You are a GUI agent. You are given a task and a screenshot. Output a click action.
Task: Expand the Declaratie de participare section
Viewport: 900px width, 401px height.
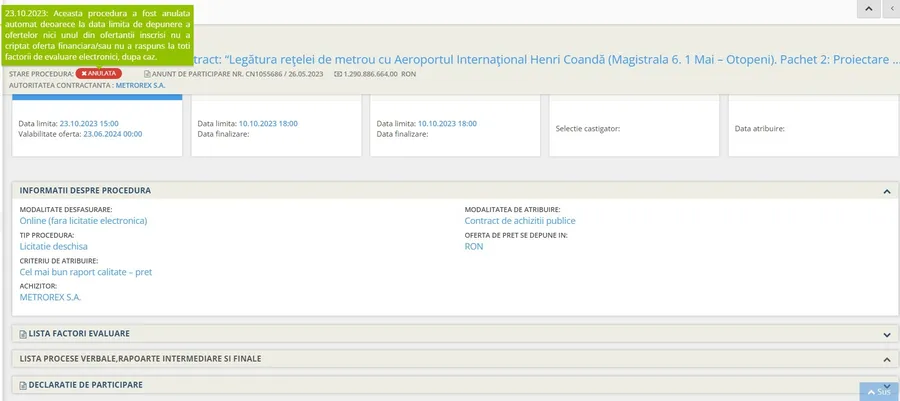click(x=886, y=384)
